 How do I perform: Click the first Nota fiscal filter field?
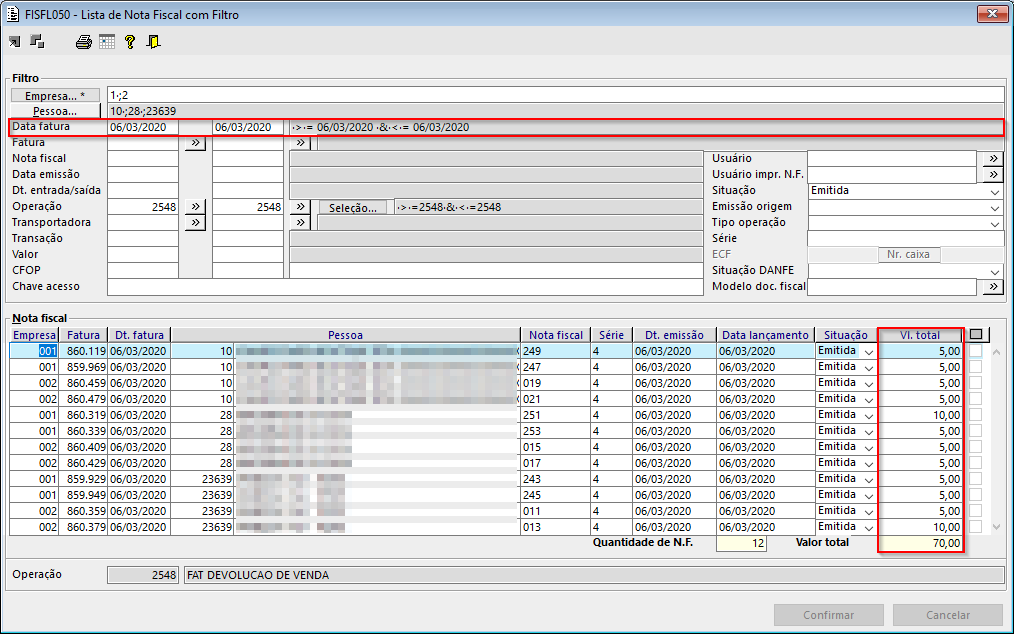[142, 158]
